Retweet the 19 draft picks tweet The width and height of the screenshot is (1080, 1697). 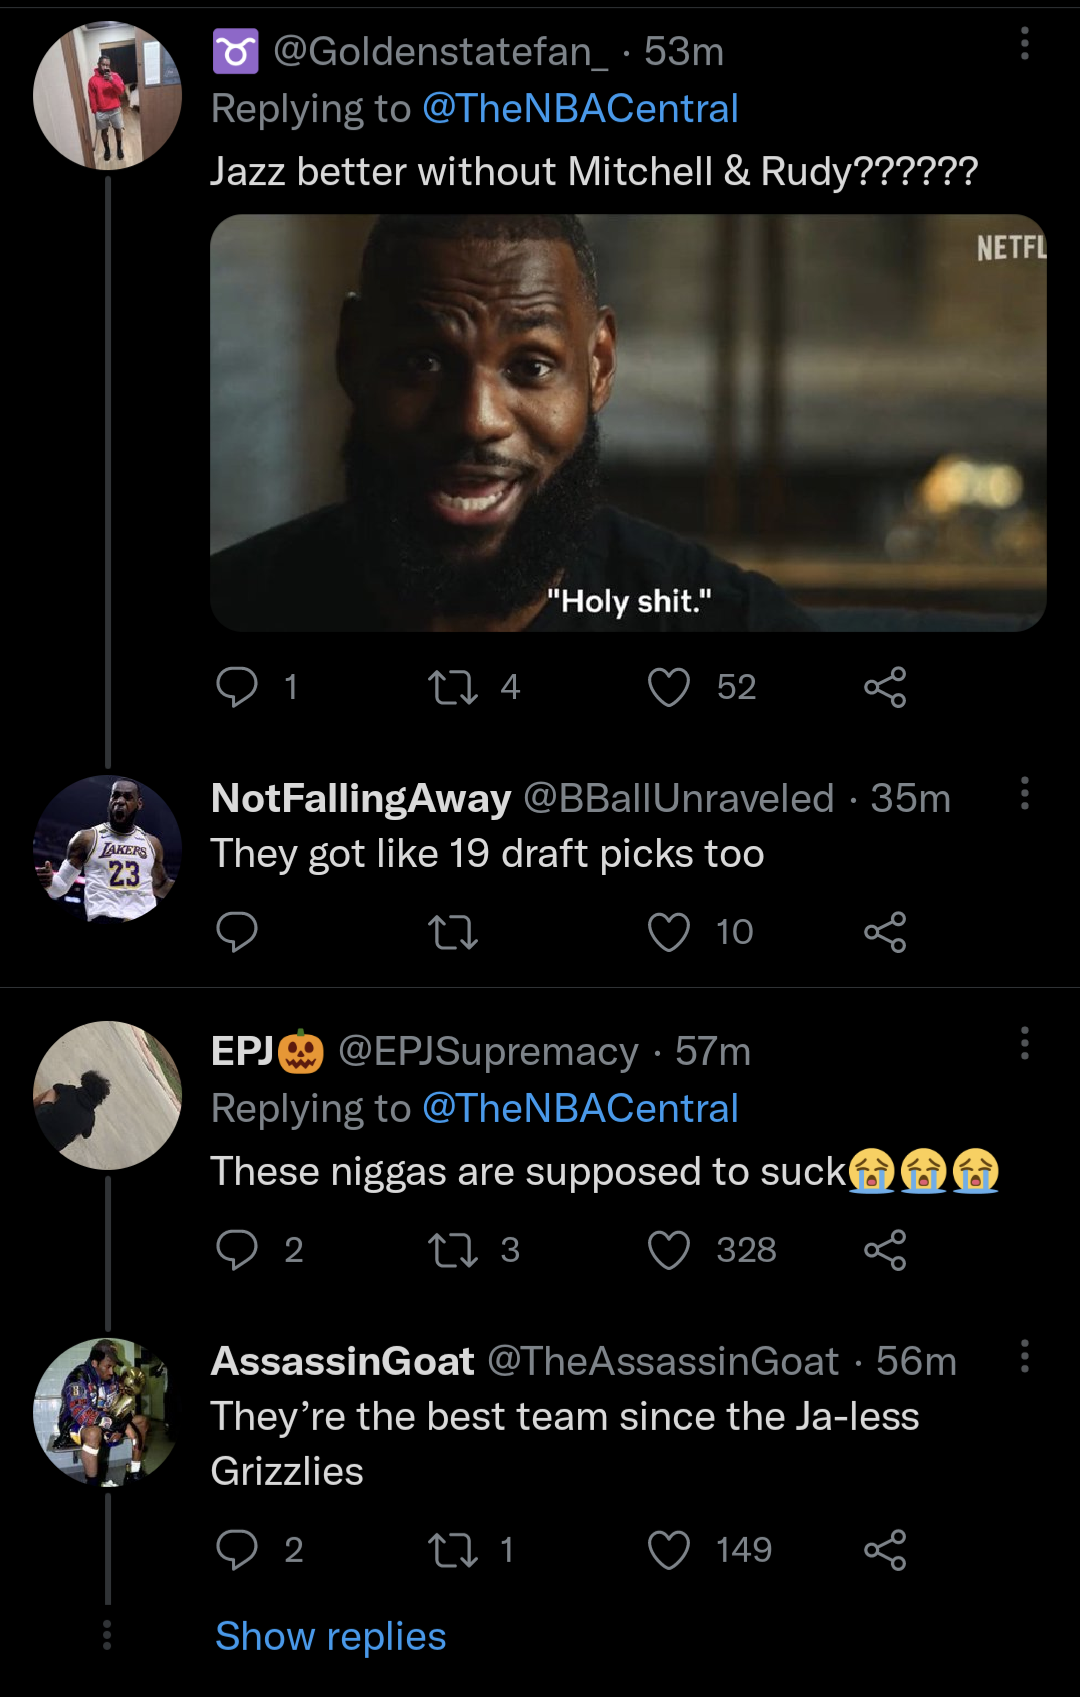[453, 932]
